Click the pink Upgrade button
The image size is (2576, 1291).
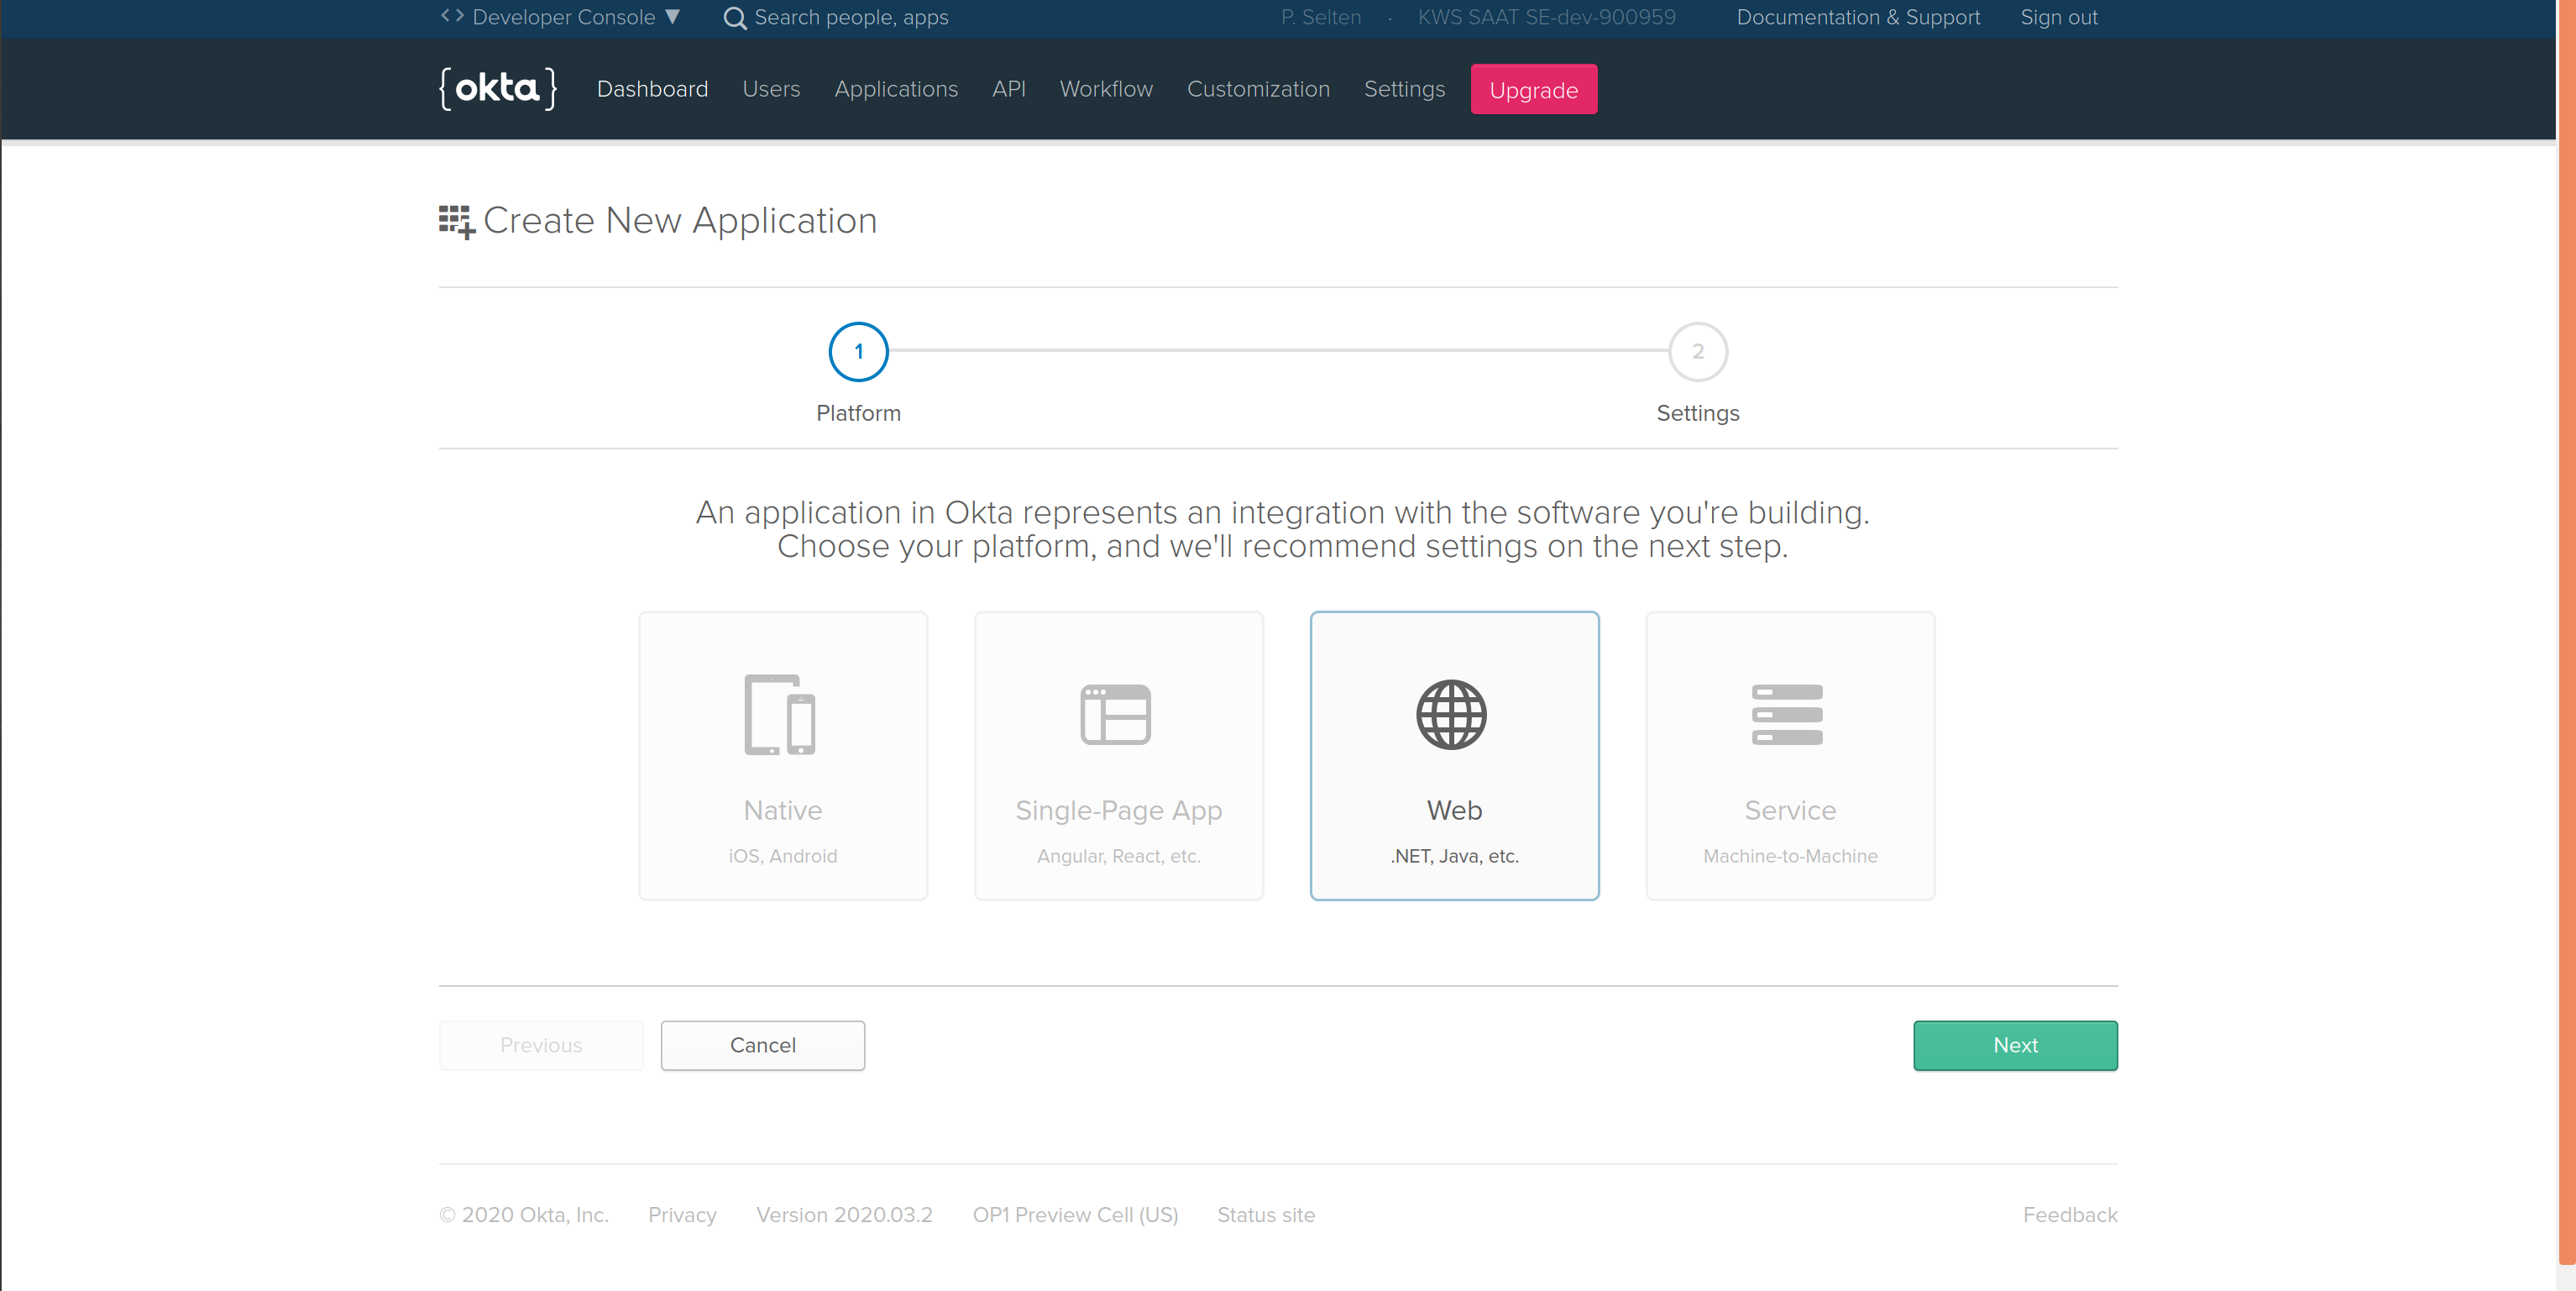click(1534, 89)
